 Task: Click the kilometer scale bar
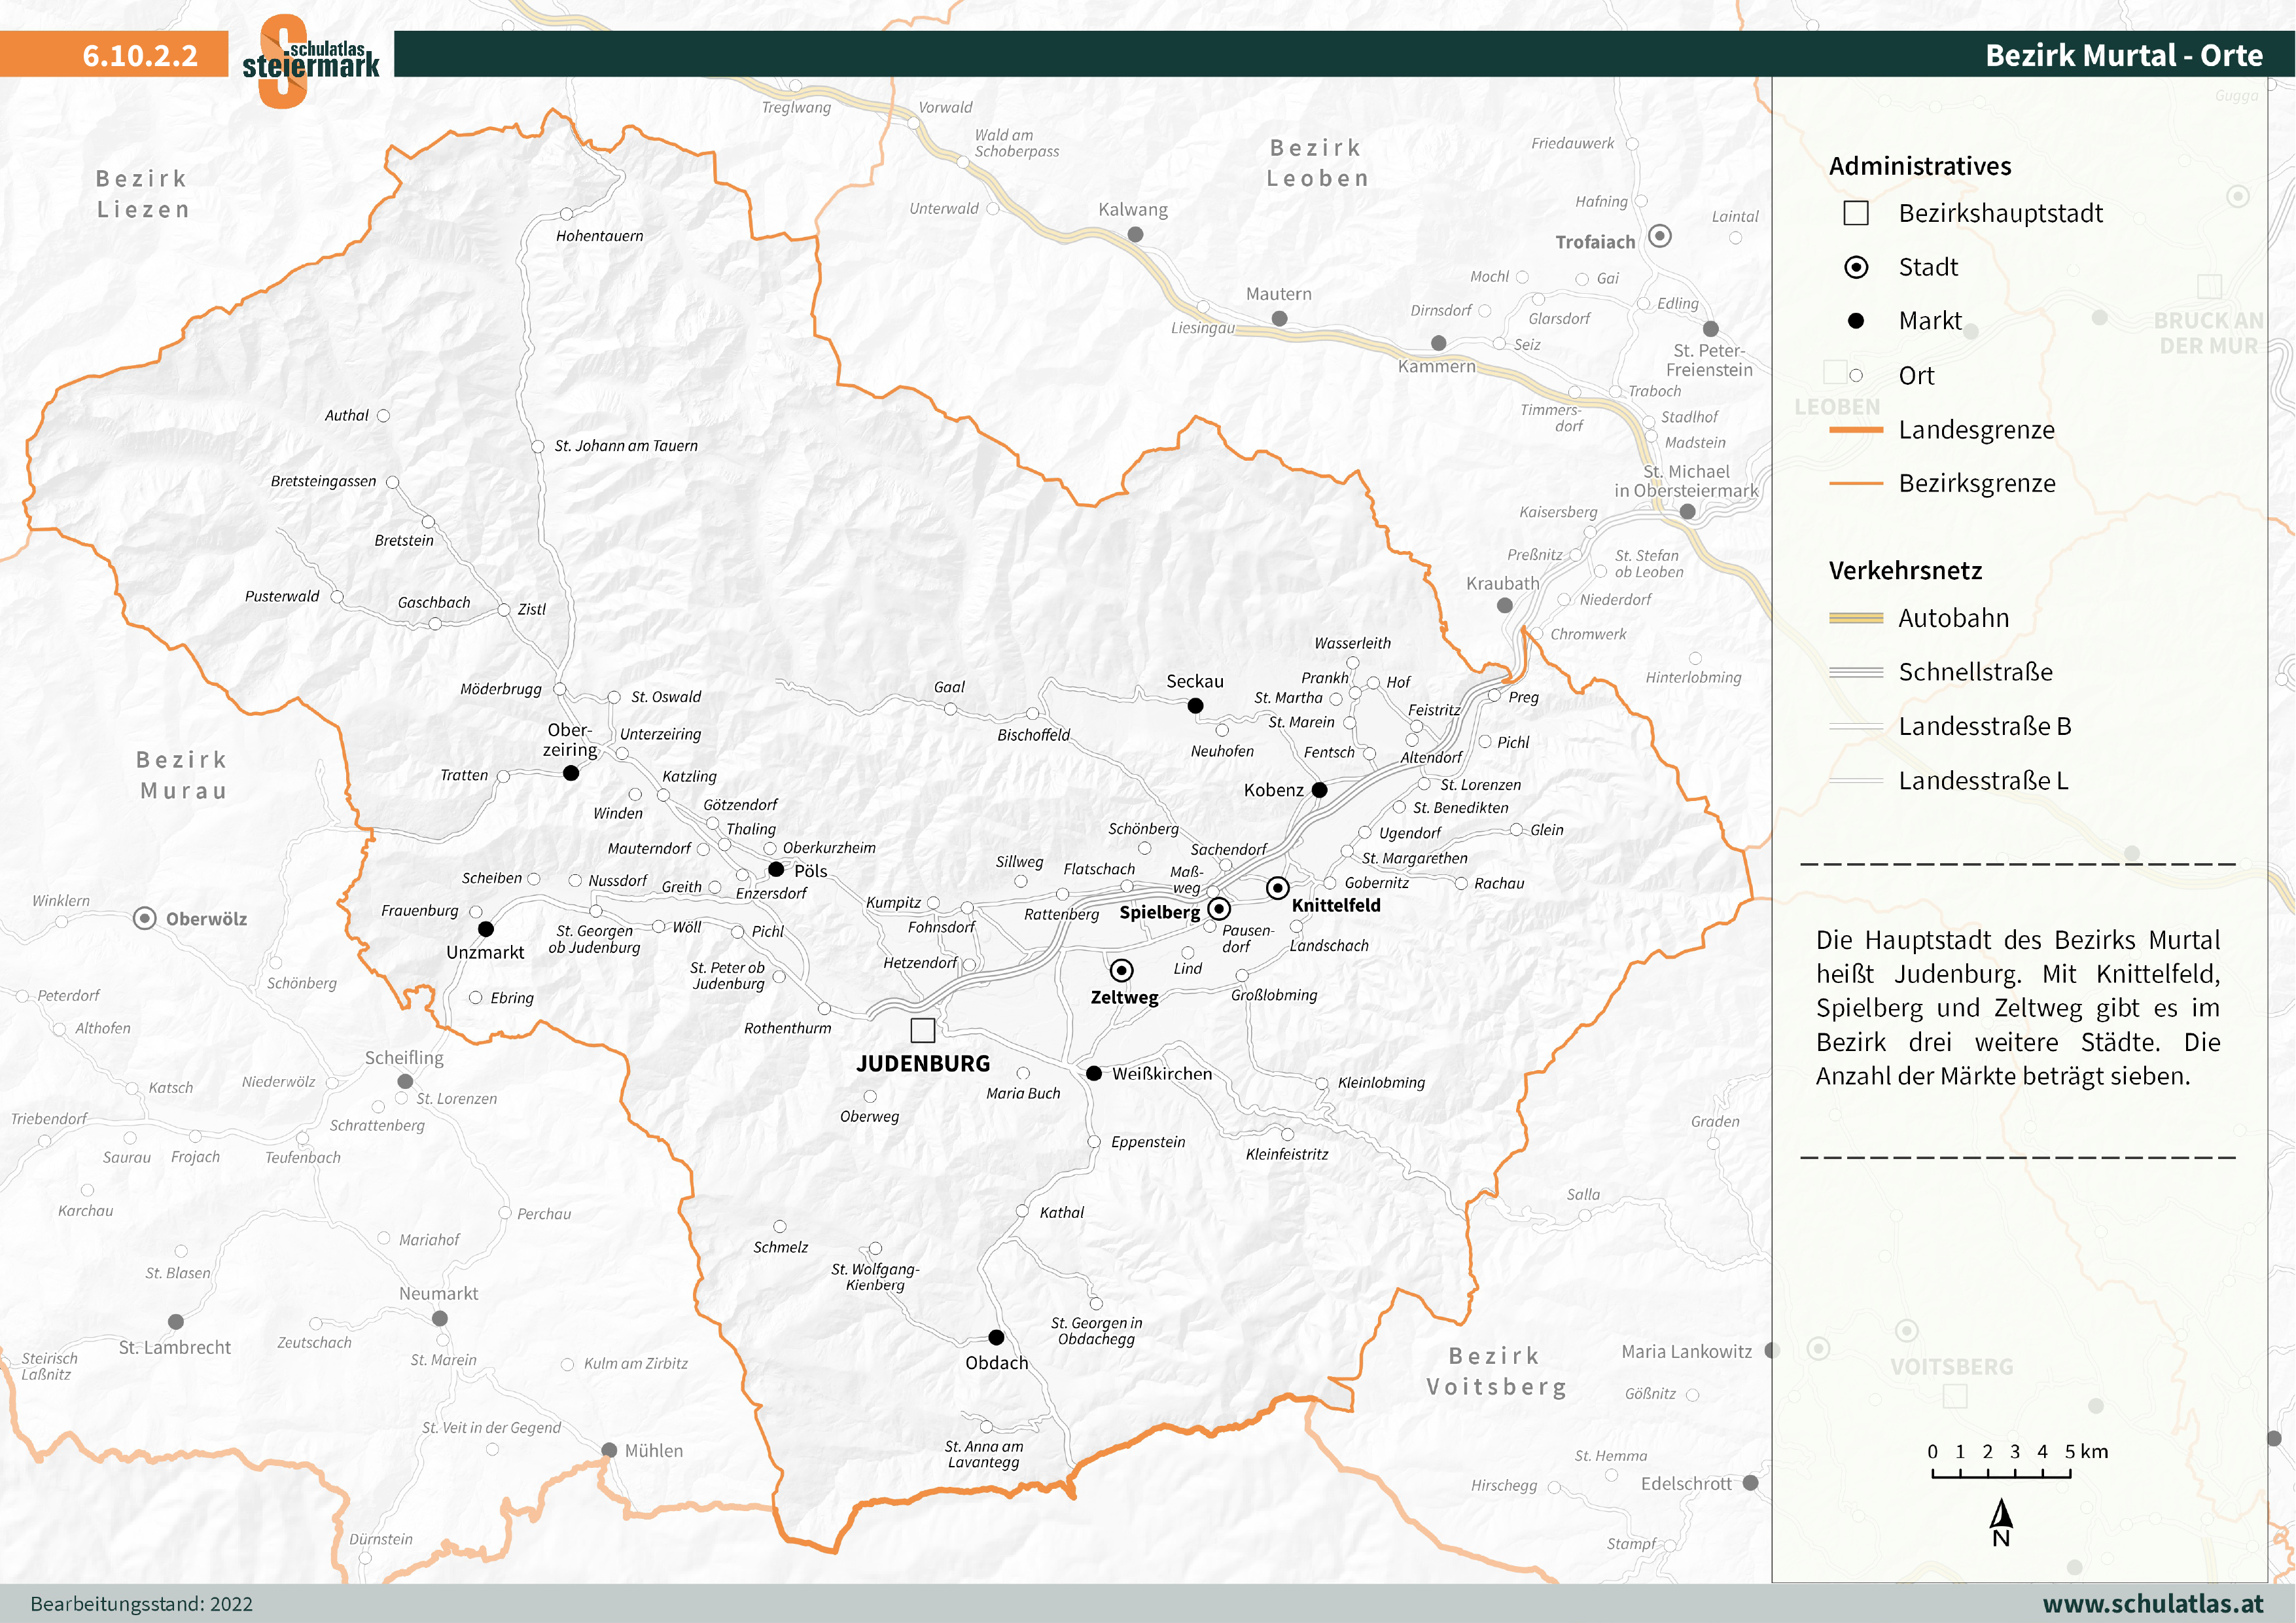[x=2001, y=1473]
